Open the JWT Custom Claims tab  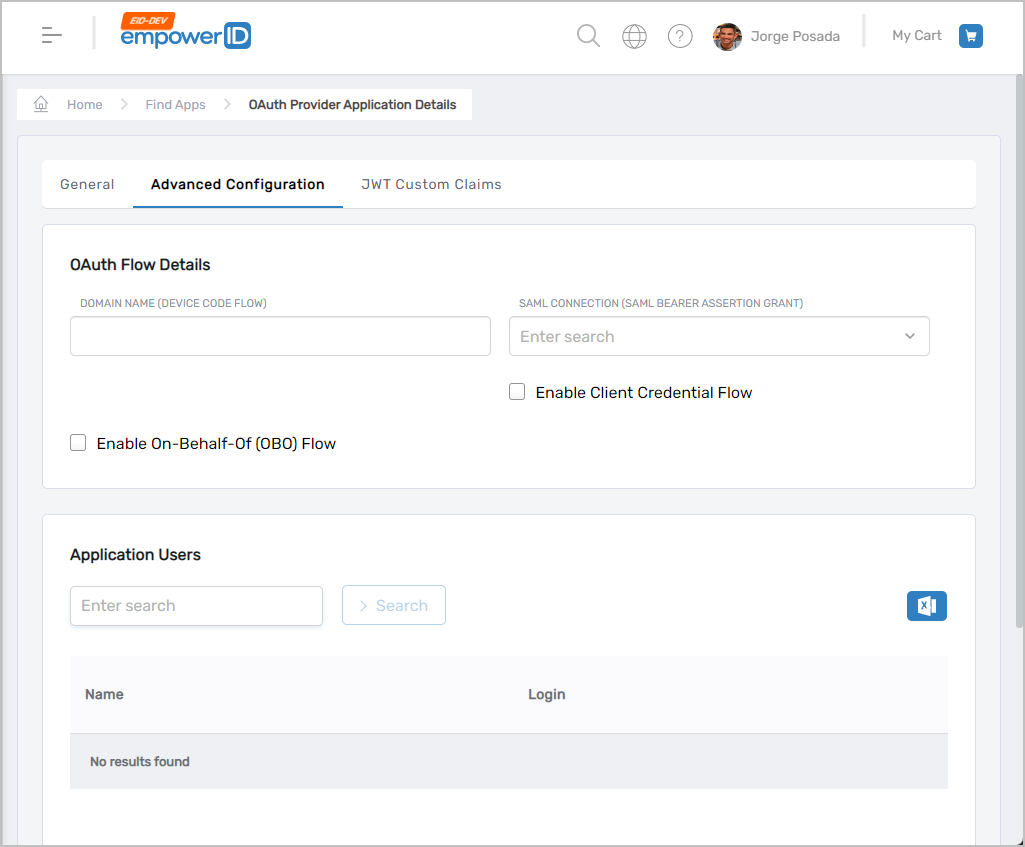tap(431, 184)
